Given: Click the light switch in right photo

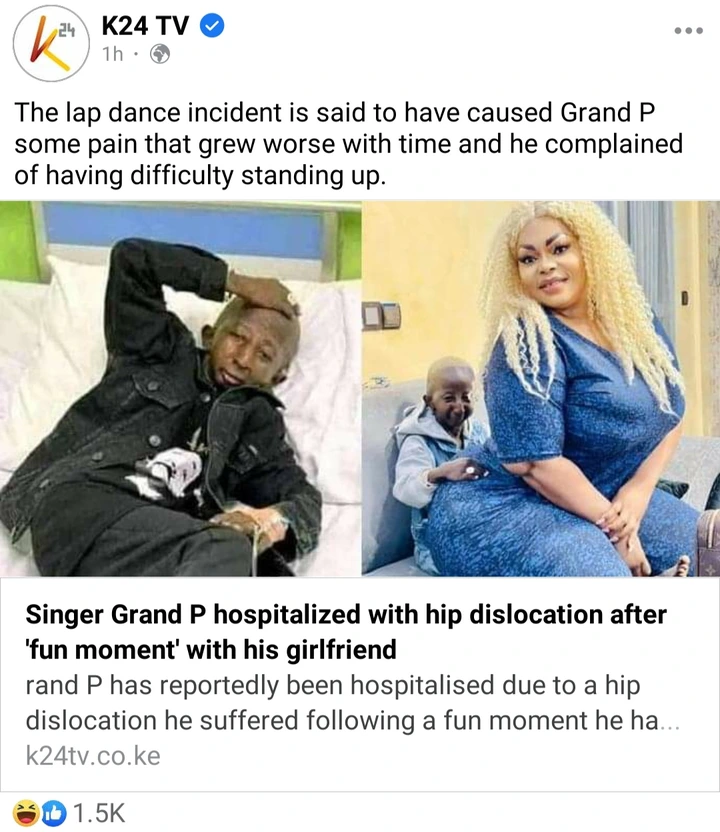Looking at the screenshot, I should [x=381, y=315].
